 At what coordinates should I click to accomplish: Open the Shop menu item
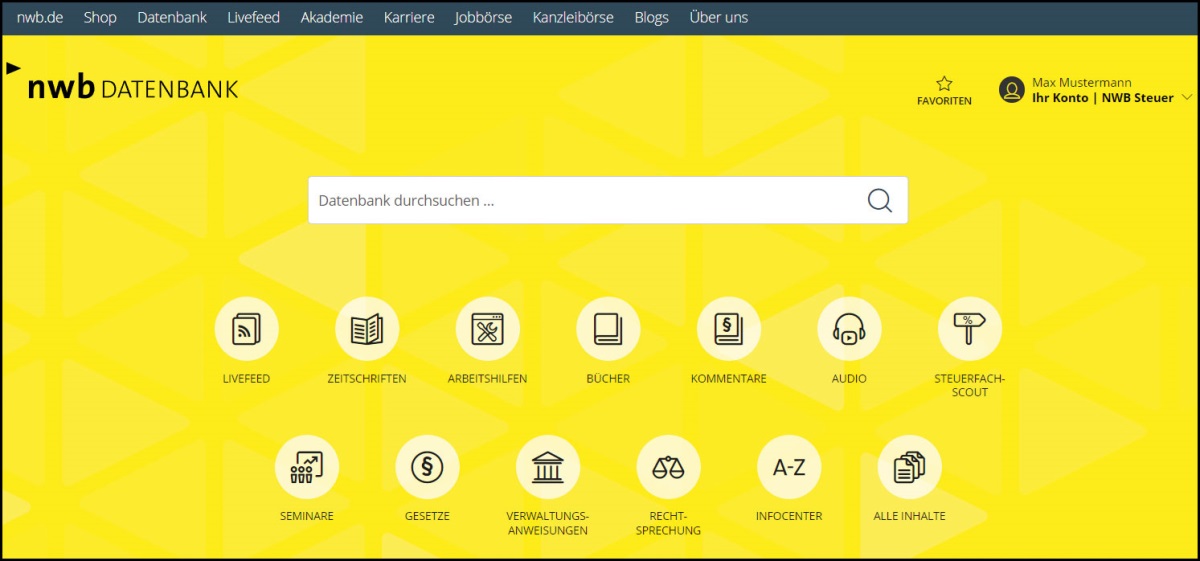pyautogui.click(x=100, y=17)
